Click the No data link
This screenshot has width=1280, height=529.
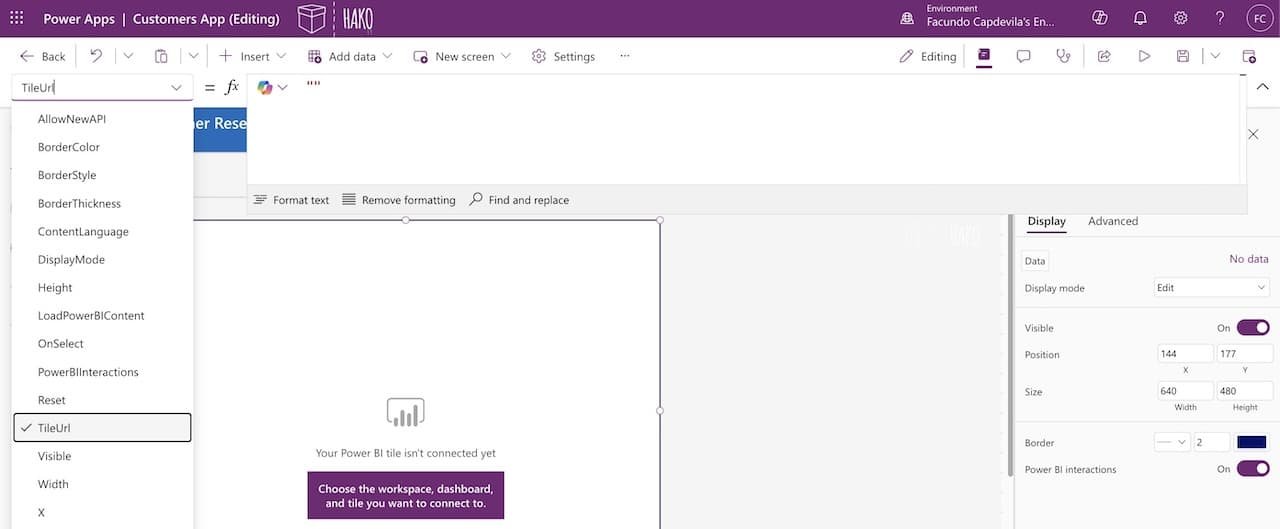(1249, 259)
